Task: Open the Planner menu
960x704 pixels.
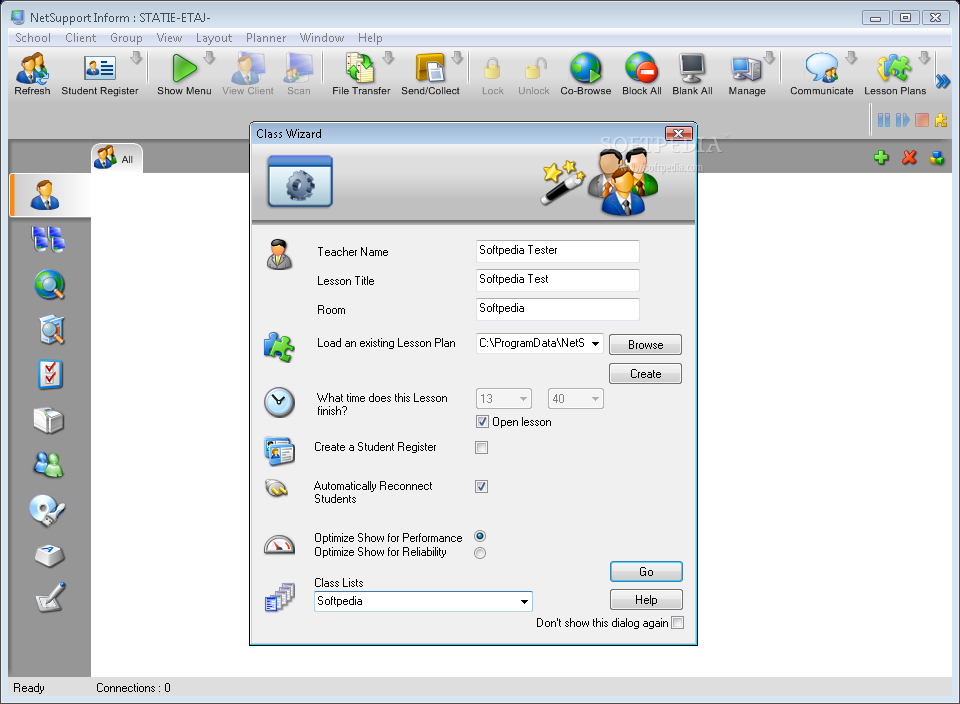Action: tap(266, 38)
